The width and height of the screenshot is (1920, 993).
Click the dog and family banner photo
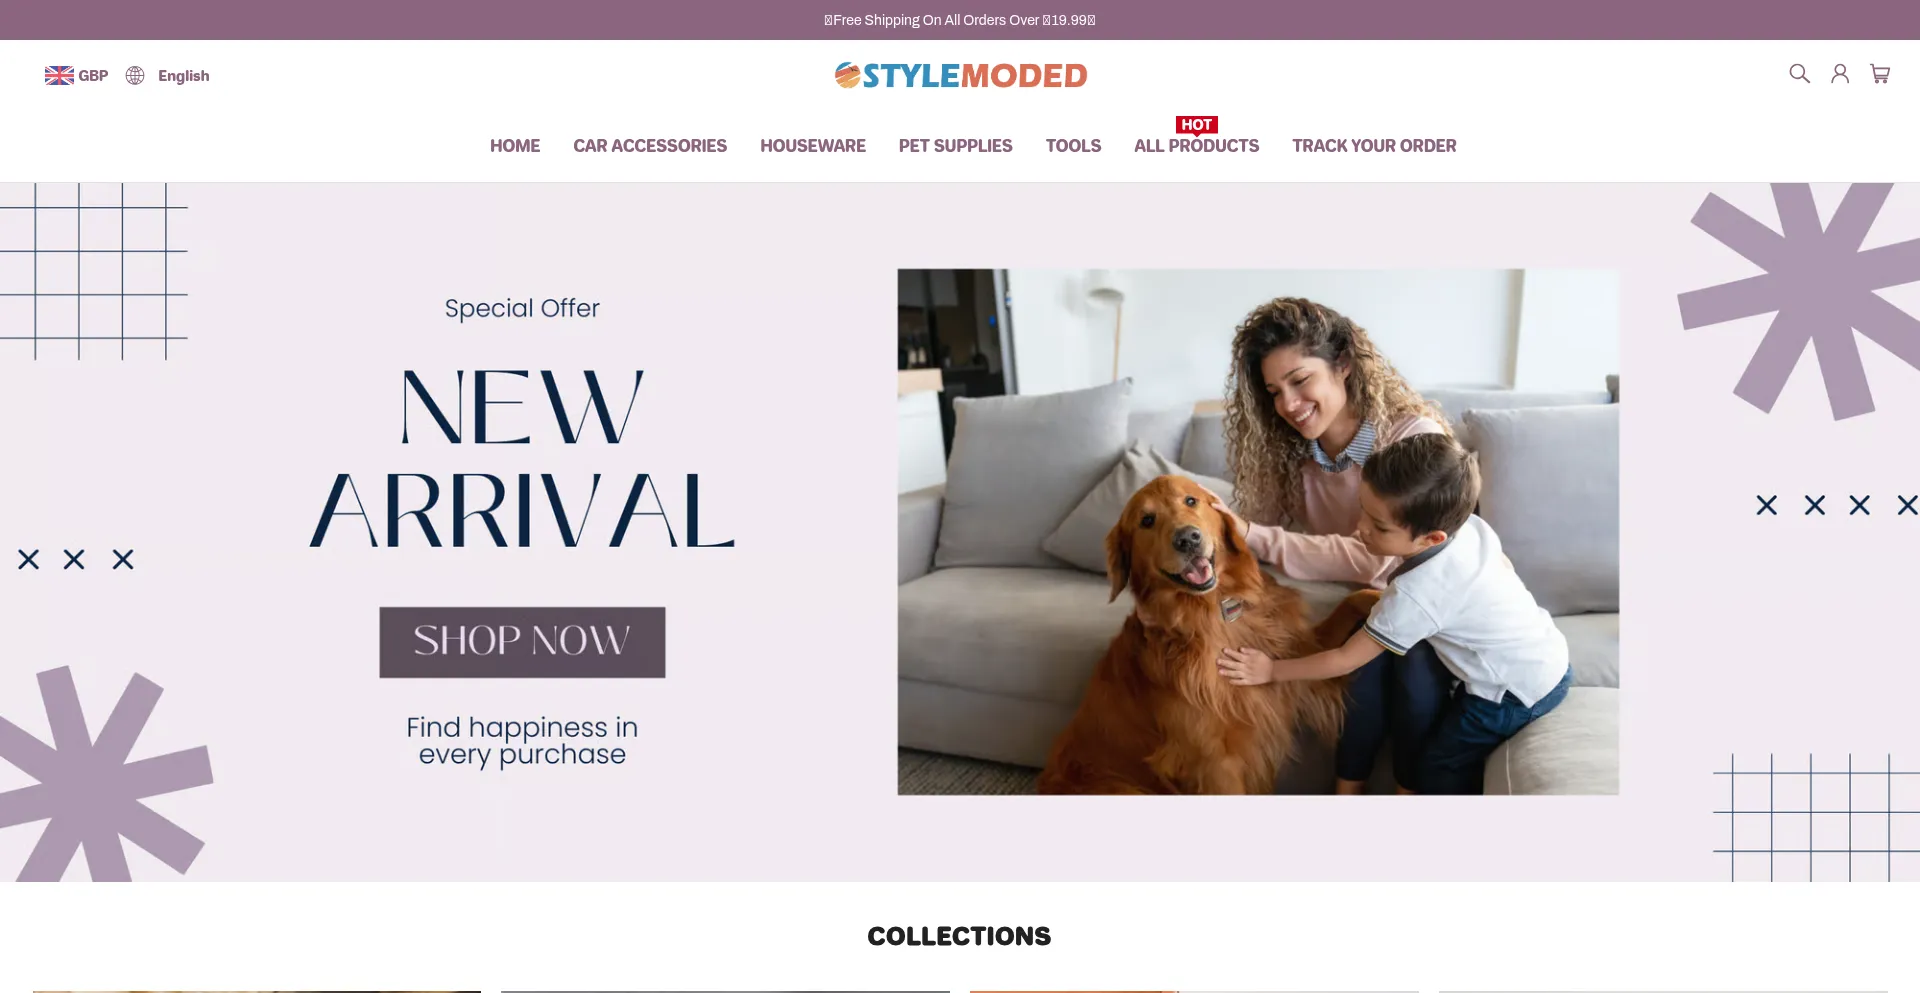(1258, 532)
